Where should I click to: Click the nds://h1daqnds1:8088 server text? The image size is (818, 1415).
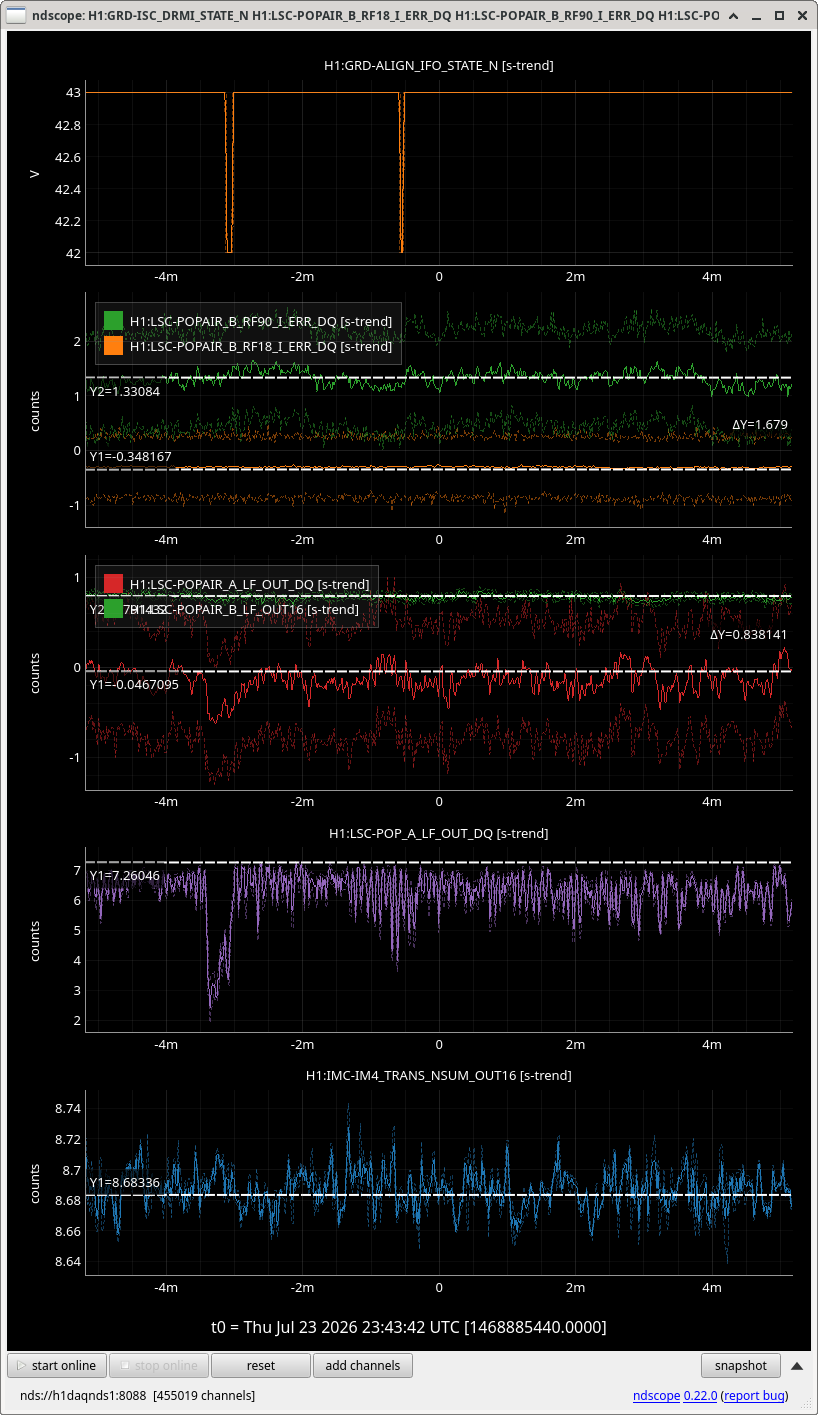coord(83,1395)
